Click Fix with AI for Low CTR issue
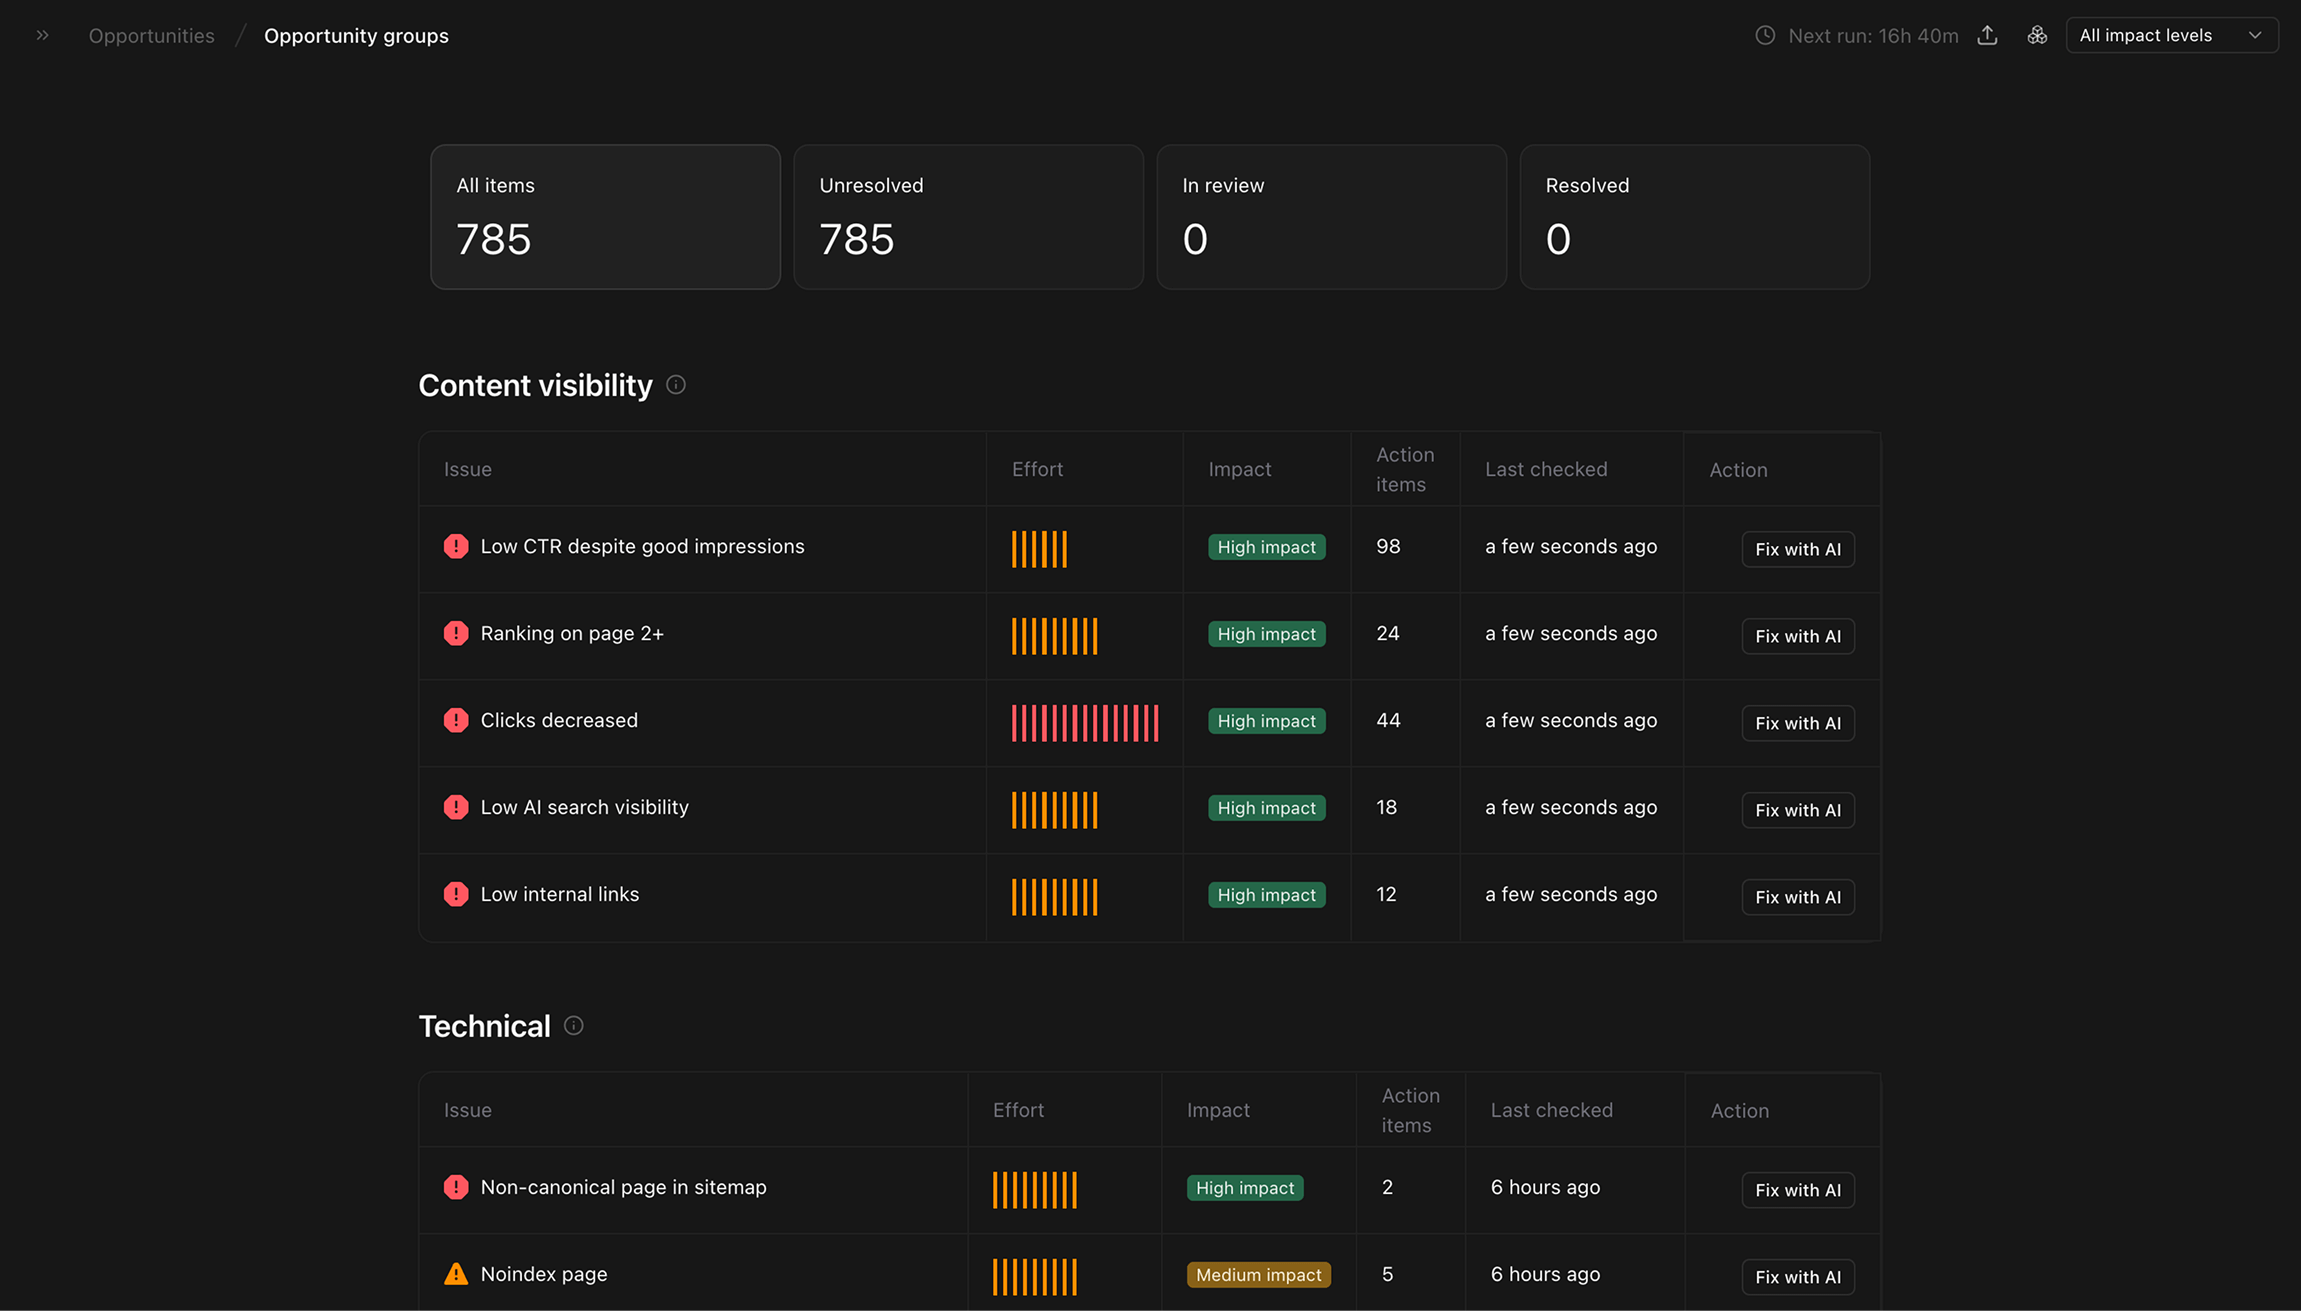The image size is (2301, 1311). tap(1797, 549)
